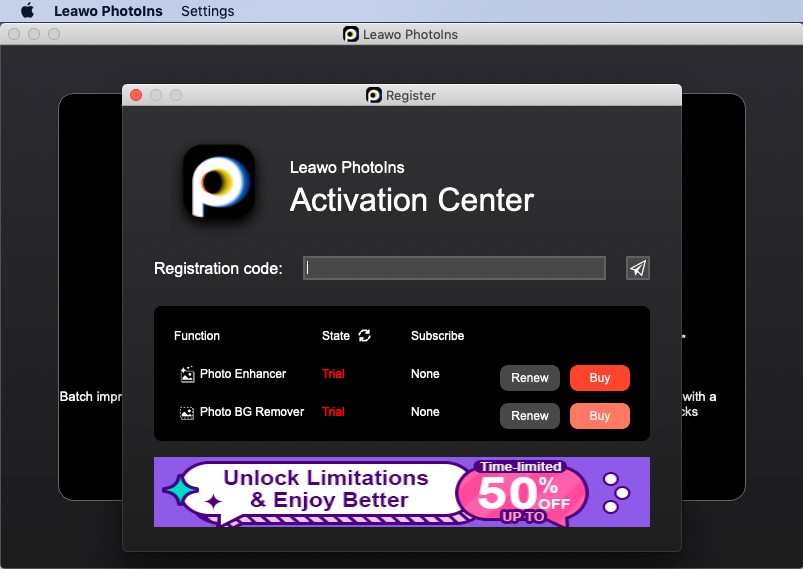Viewport: 803px width, 569px height.
Task: Select the Photo Enhancer row label
Action: click(x=243, y=374)
